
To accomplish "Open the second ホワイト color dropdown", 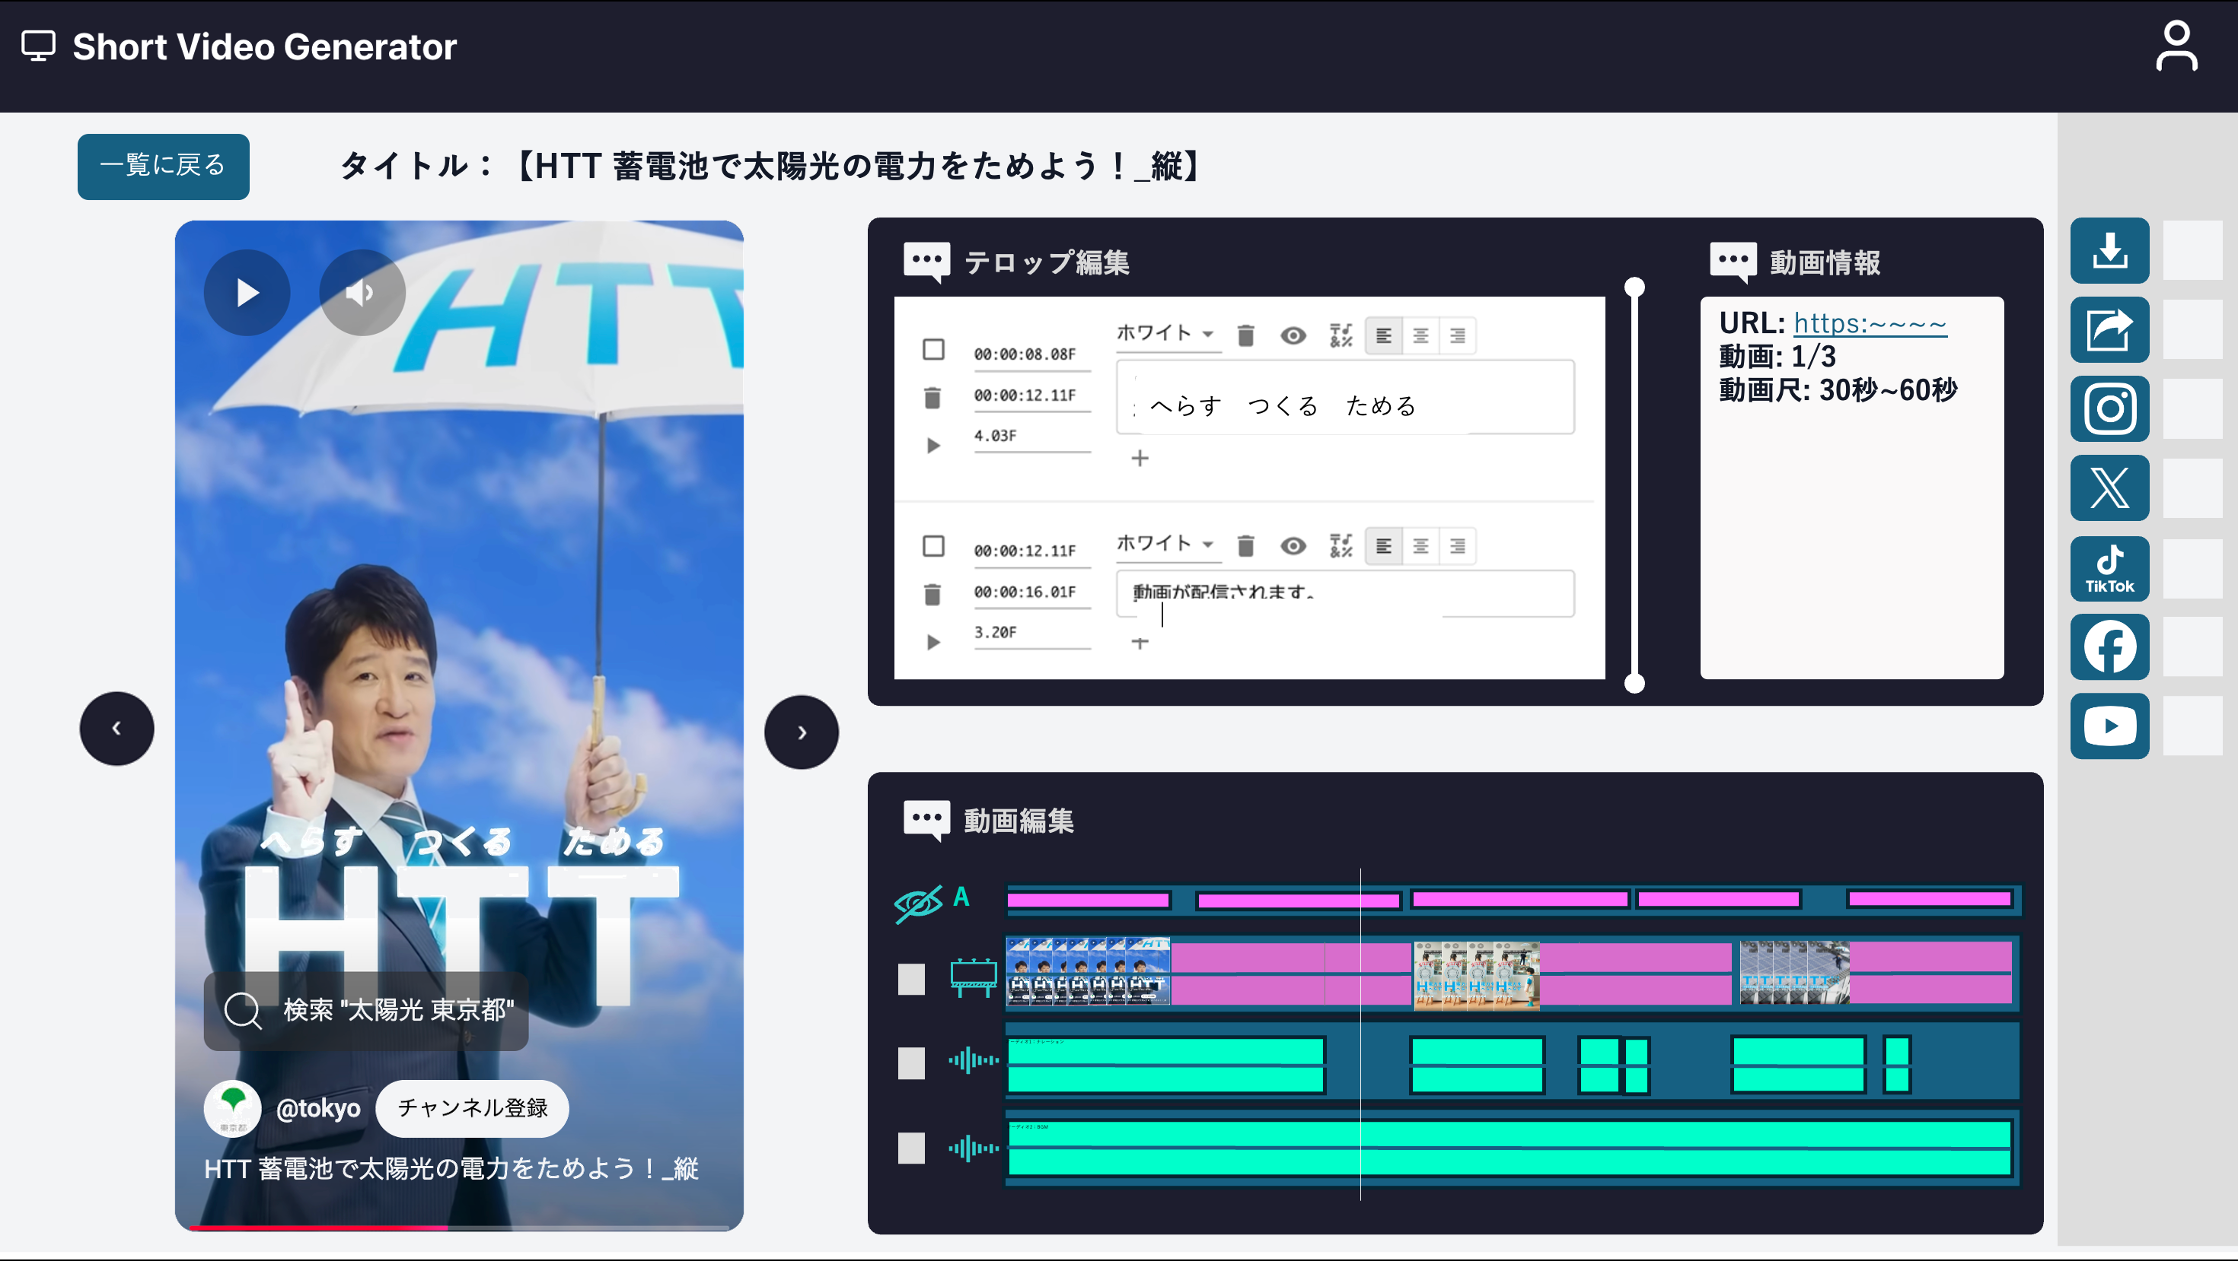I will tap(1165, 544).
